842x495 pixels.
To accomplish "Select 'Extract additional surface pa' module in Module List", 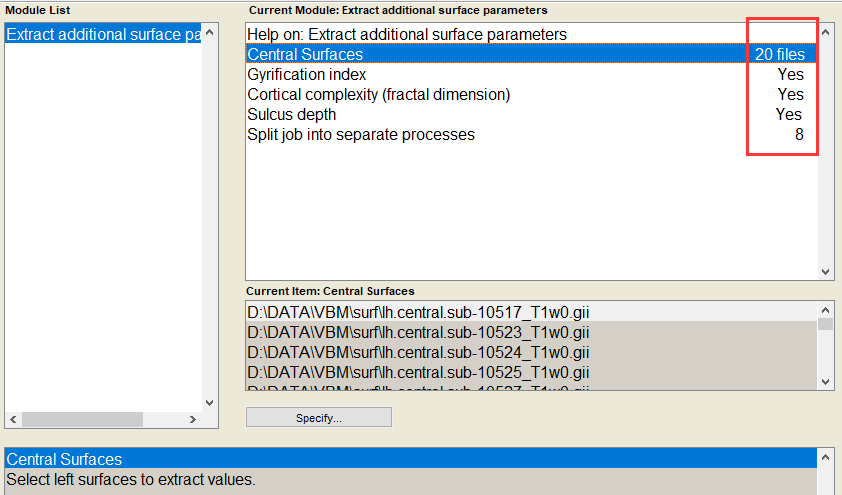I will 103,34.
